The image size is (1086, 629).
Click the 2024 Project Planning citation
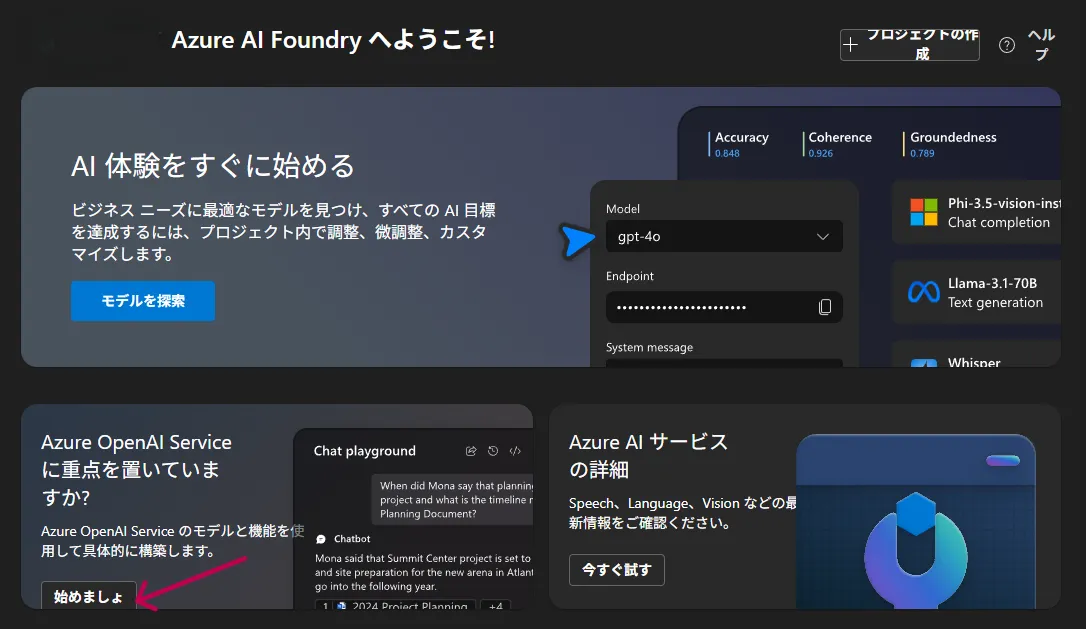[395, 605]
